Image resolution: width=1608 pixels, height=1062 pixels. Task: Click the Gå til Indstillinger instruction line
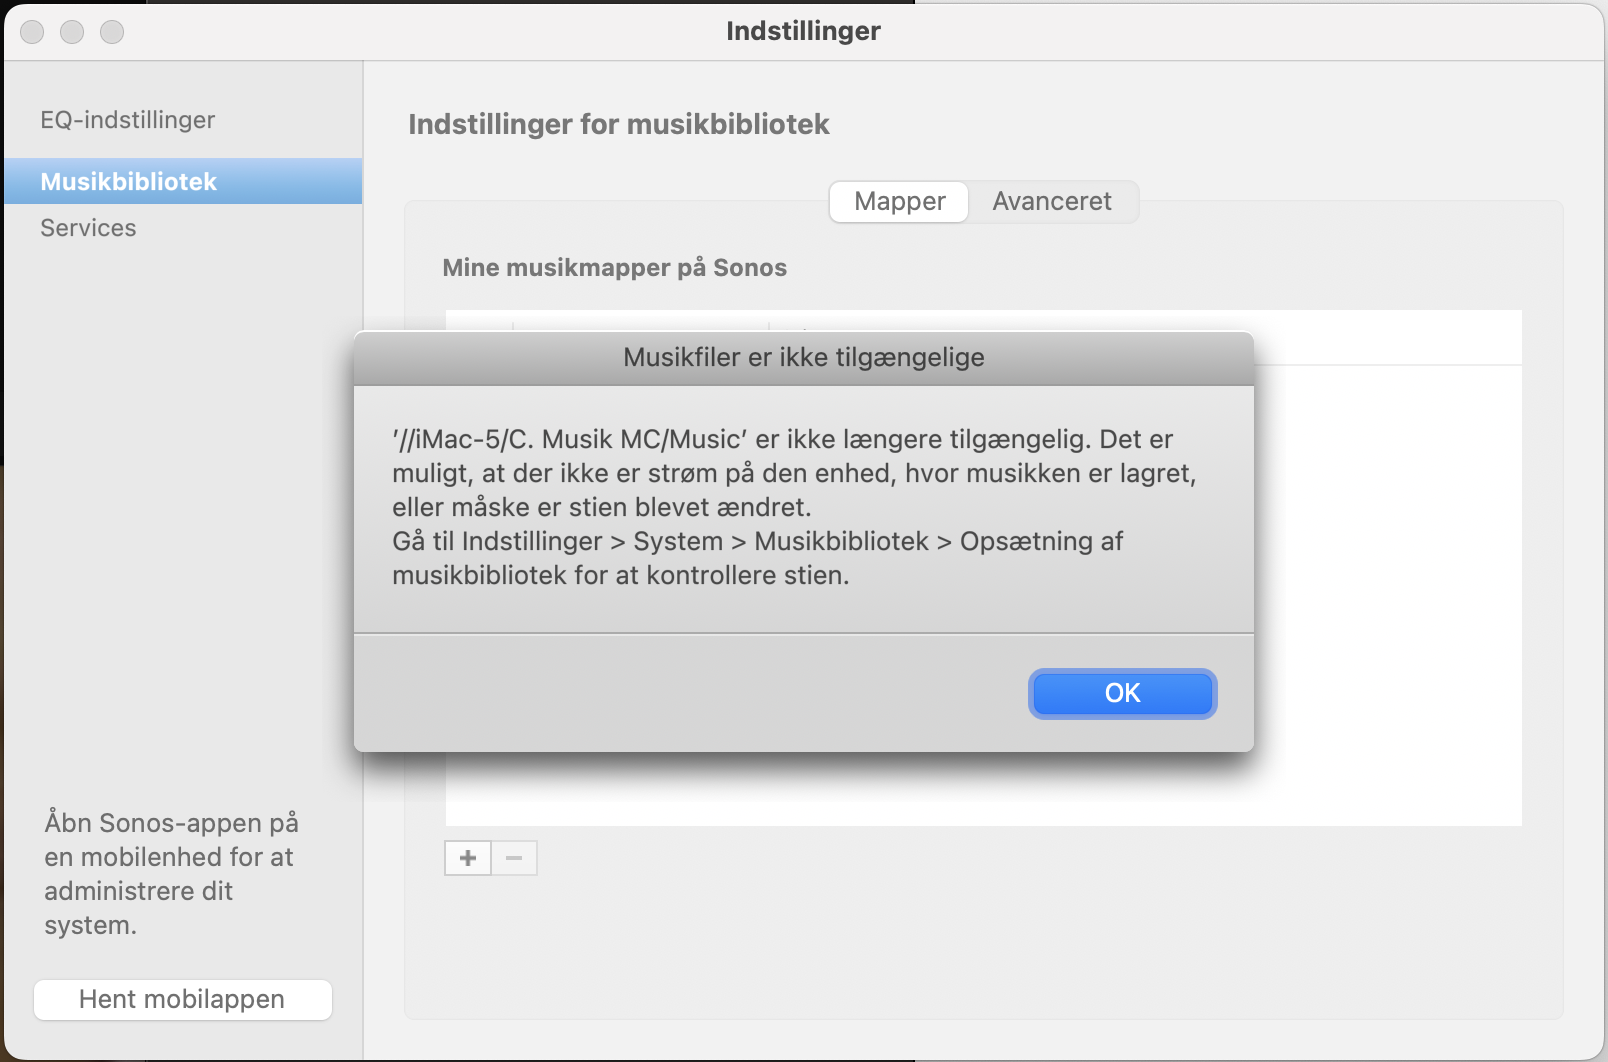click(x=757, y=542)
